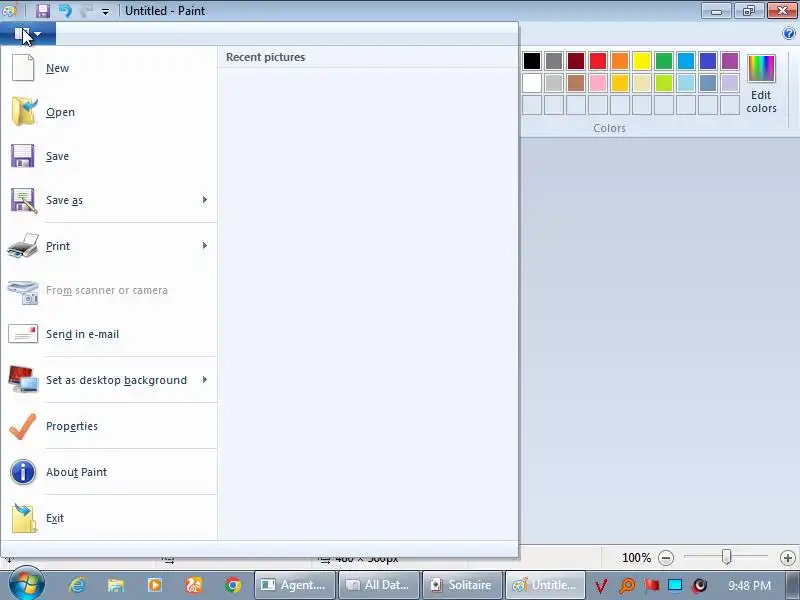The height and width of the screenshot is (600, 800).
Task: Select the dark gray color swatch
Action: coord(554,61)
